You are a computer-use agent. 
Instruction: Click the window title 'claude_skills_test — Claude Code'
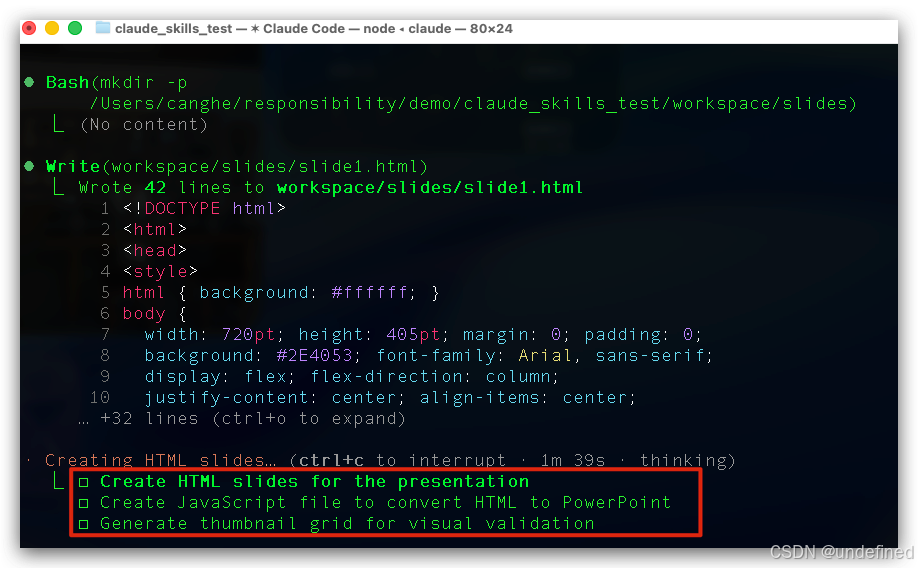[314, 28]
